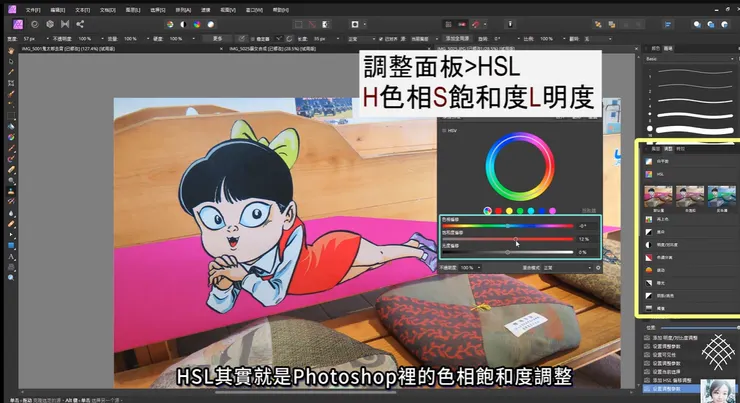740x403 pixels.
Task: Click the saturation shift slider handle
Action: point(516,239)
